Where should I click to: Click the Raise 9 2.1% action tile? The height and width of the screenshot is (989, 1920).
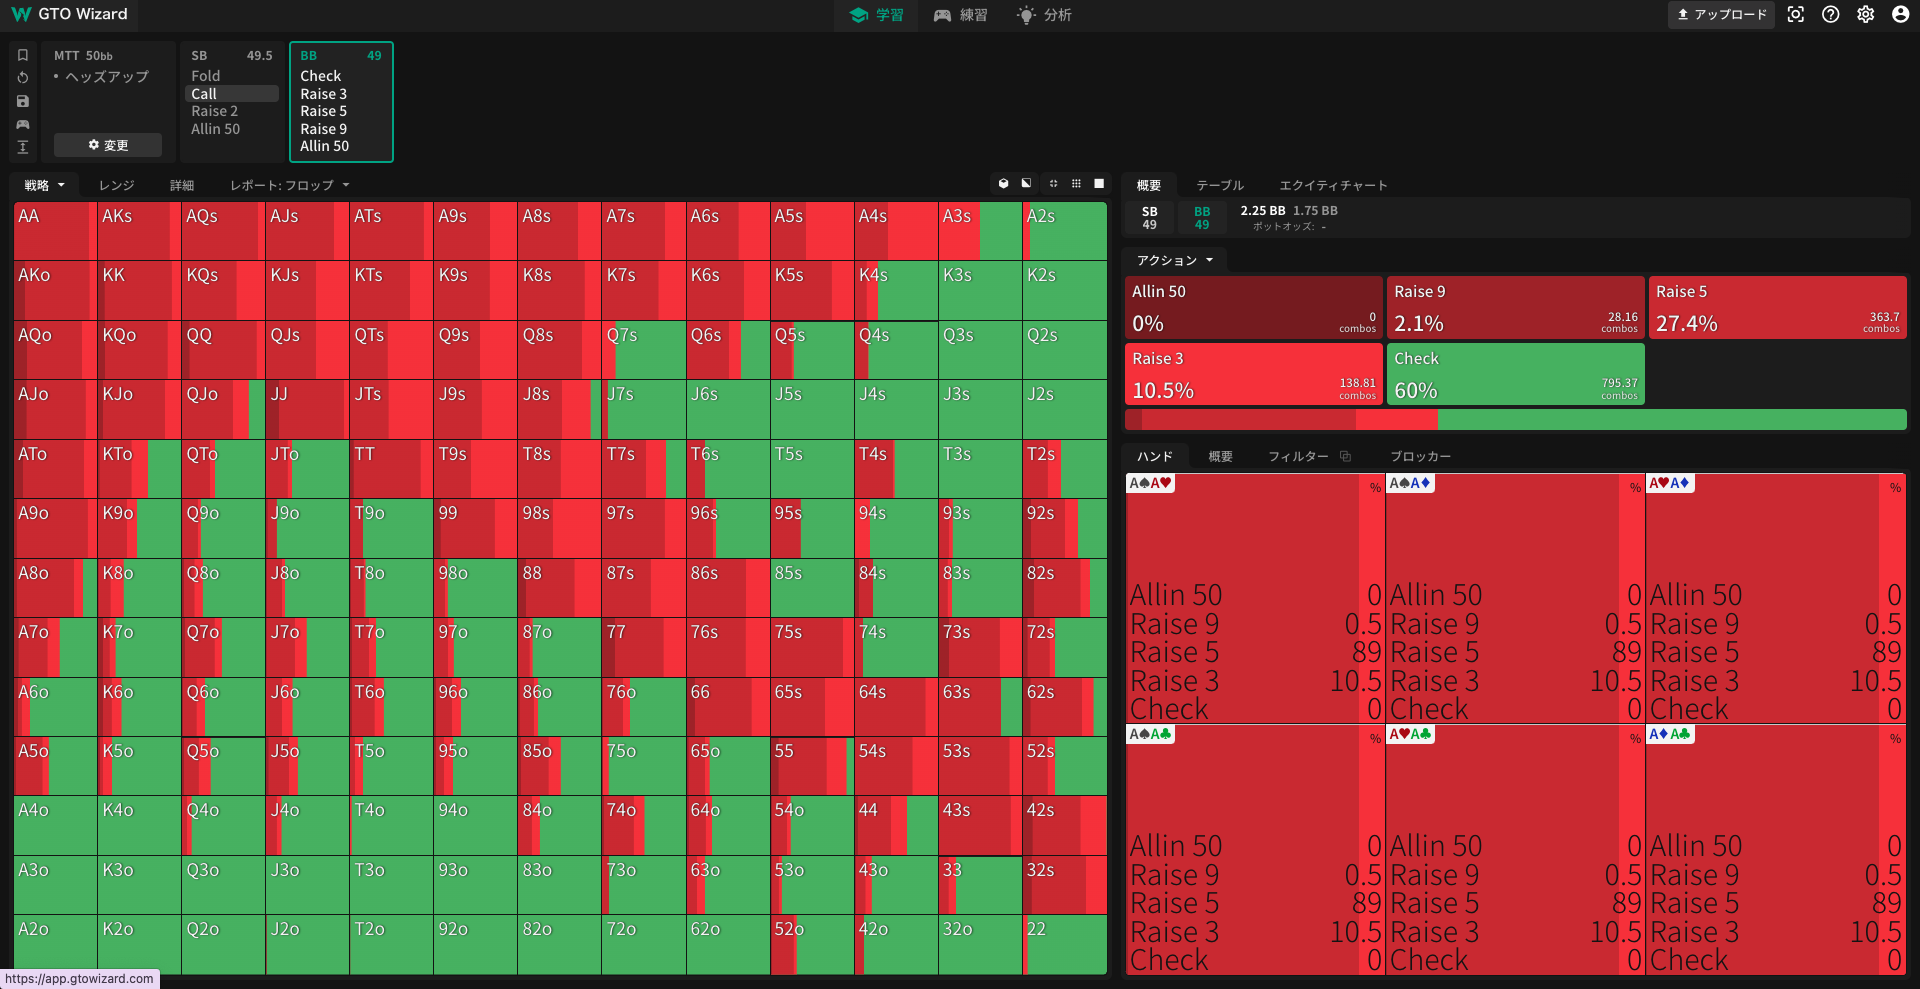(1515, 308)
